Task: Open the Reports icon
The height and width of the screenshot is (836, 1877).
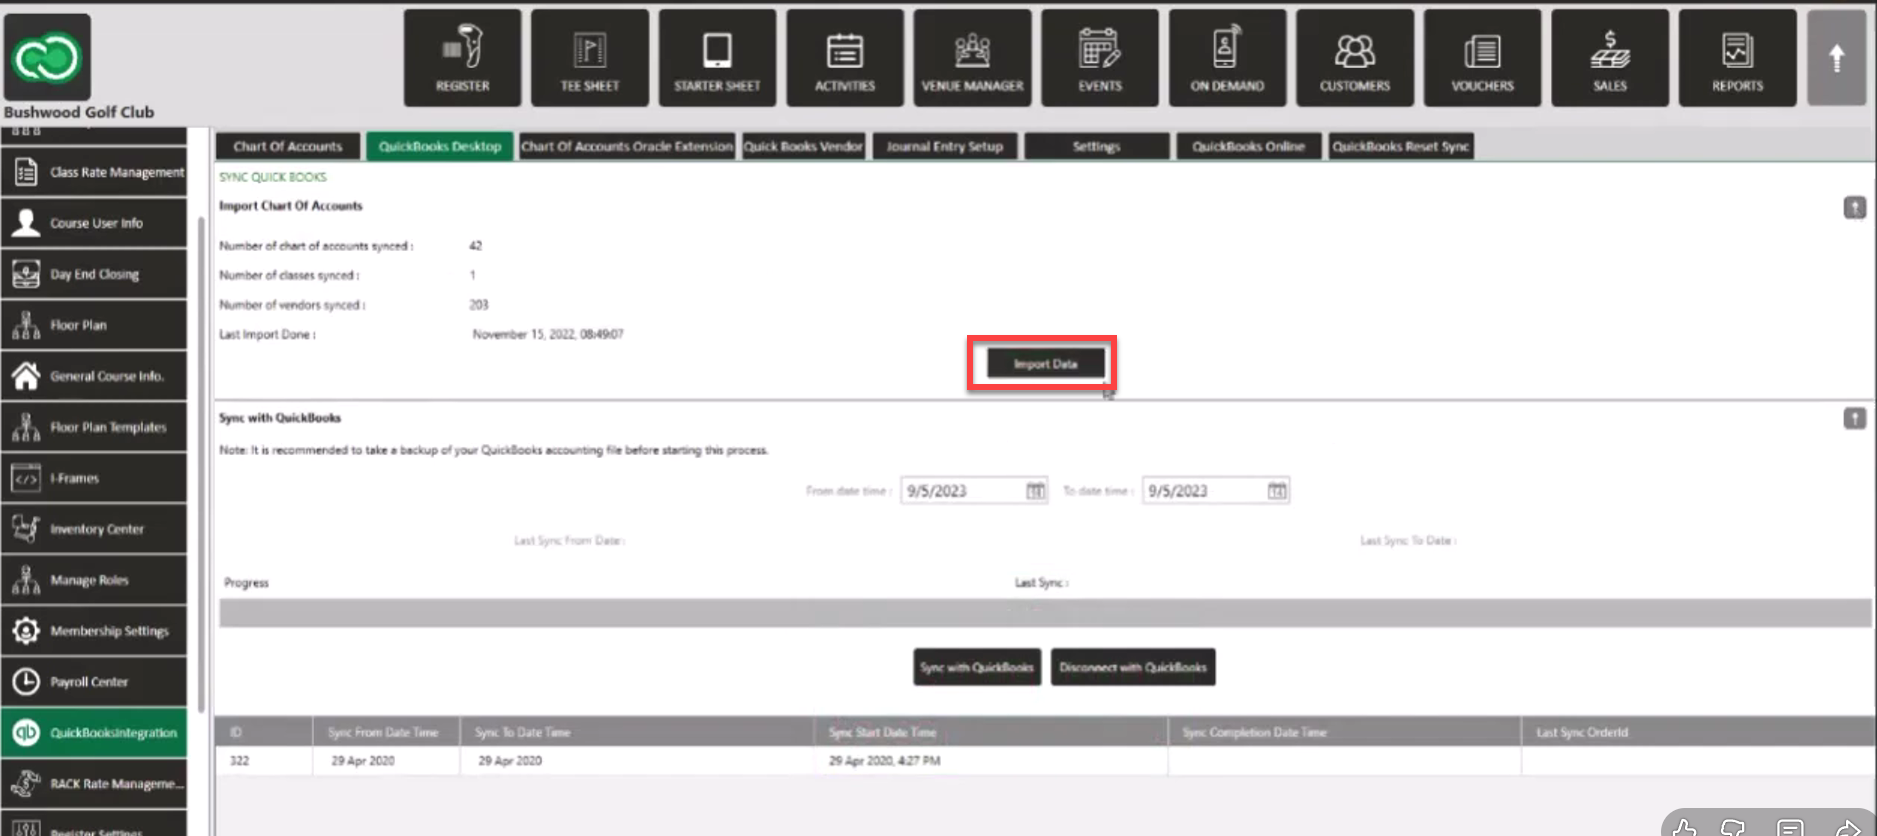Action: [1737, 58]
